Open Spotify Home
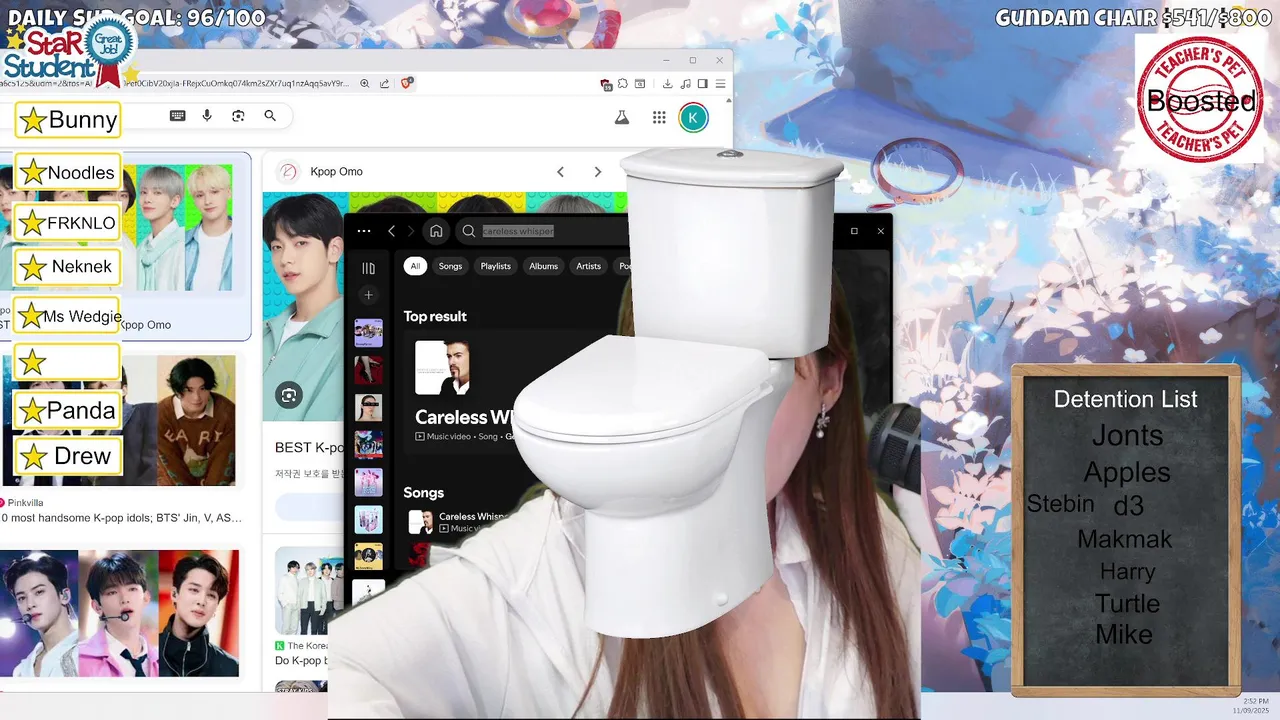Screen dimensions: 1280x720 click(x=436, y=231)
